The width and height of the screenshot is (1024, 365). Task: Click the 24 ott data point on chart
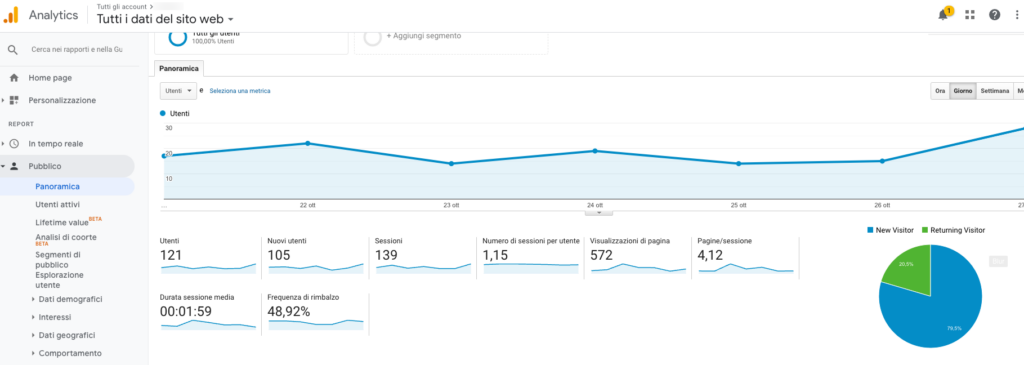point(594,151)
